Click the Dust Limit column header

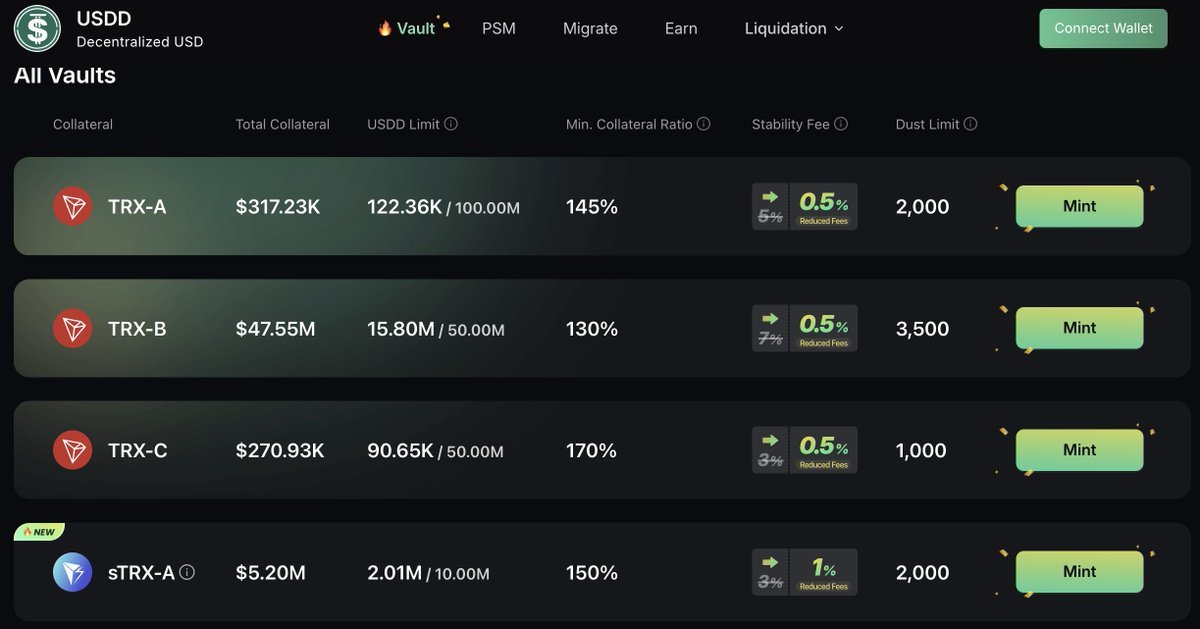928,124
